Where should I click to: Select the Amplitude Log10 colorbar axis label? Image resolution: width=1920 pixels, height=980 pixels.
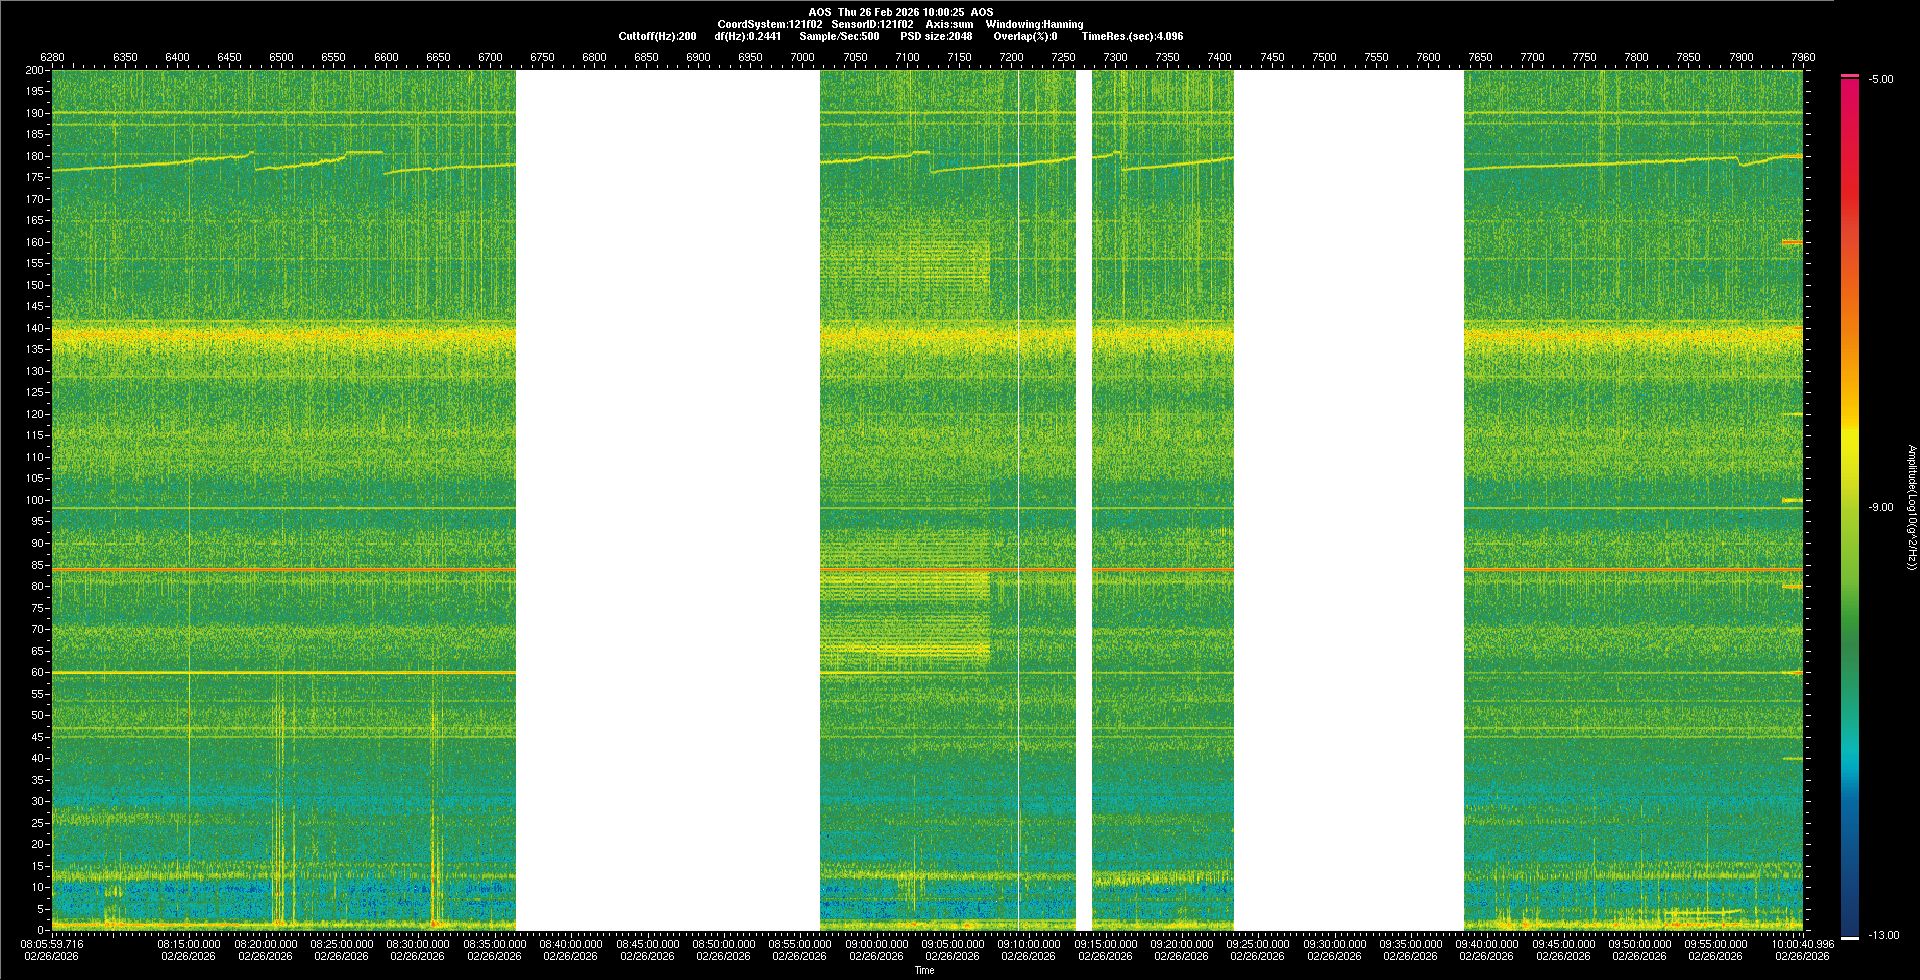[1911, 507]
